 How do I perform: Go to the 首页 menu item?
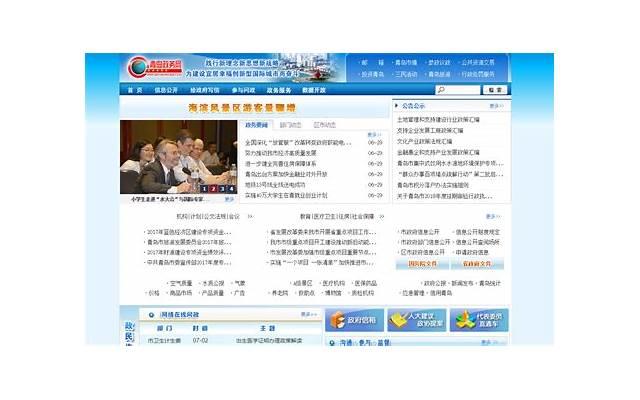(x=135, y=90)
